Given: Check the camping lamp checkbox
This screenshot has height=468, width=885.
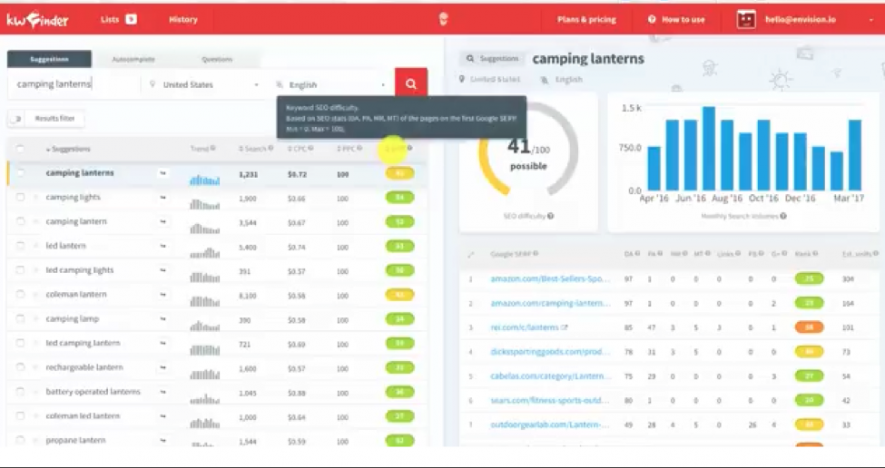Looking at the screenshot, I should click(20, 318).
